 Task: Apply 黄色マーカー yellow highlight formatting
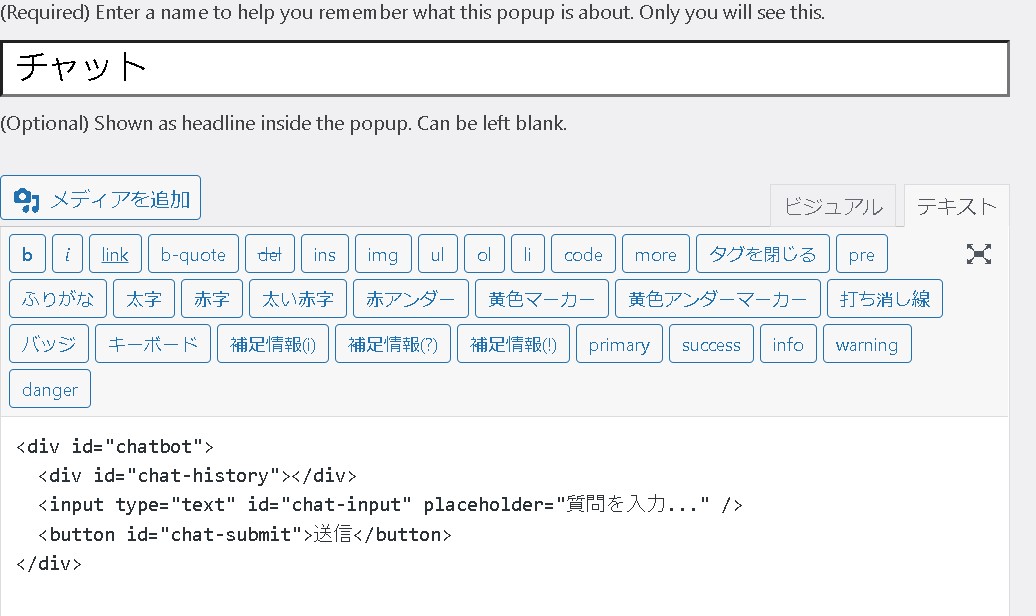pos(541,298)
